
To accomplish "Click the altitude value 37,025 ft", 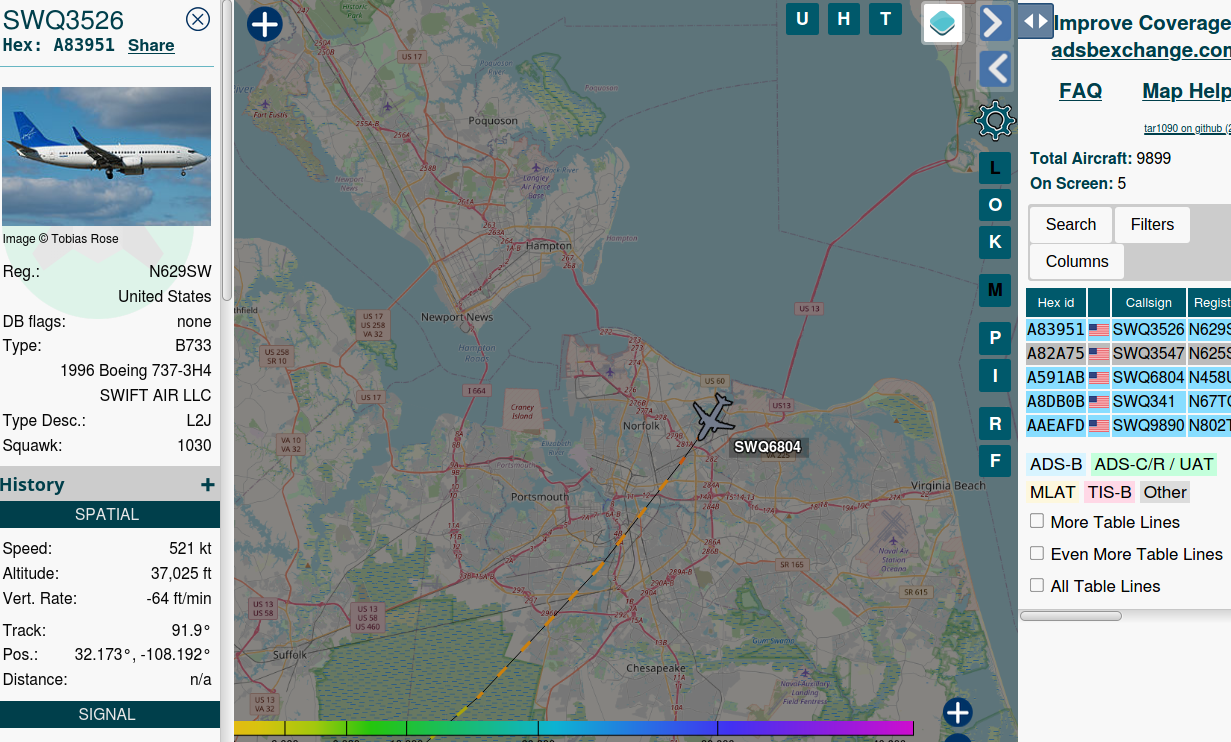I will pos(181,574).
